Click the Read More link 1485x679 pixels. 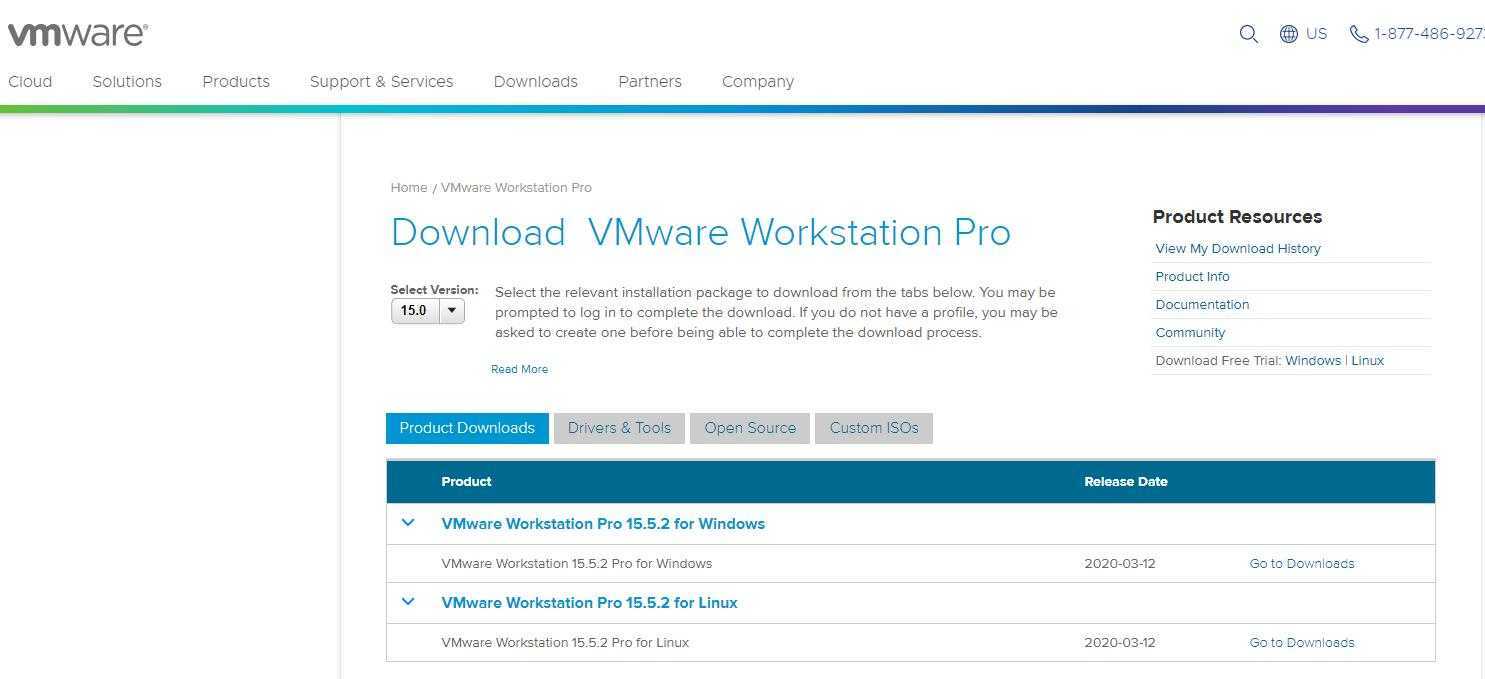(519, 369)
